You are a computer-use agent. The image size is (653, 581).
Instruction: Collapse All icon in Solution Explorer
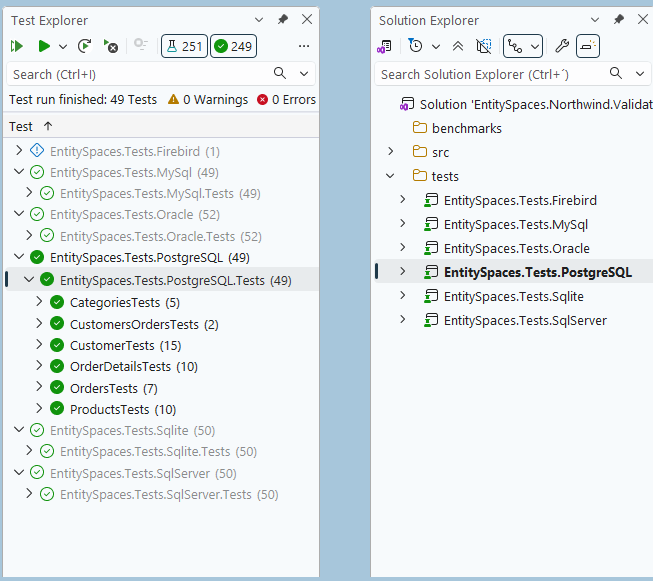pyautogui.click(x=458, y=46)
